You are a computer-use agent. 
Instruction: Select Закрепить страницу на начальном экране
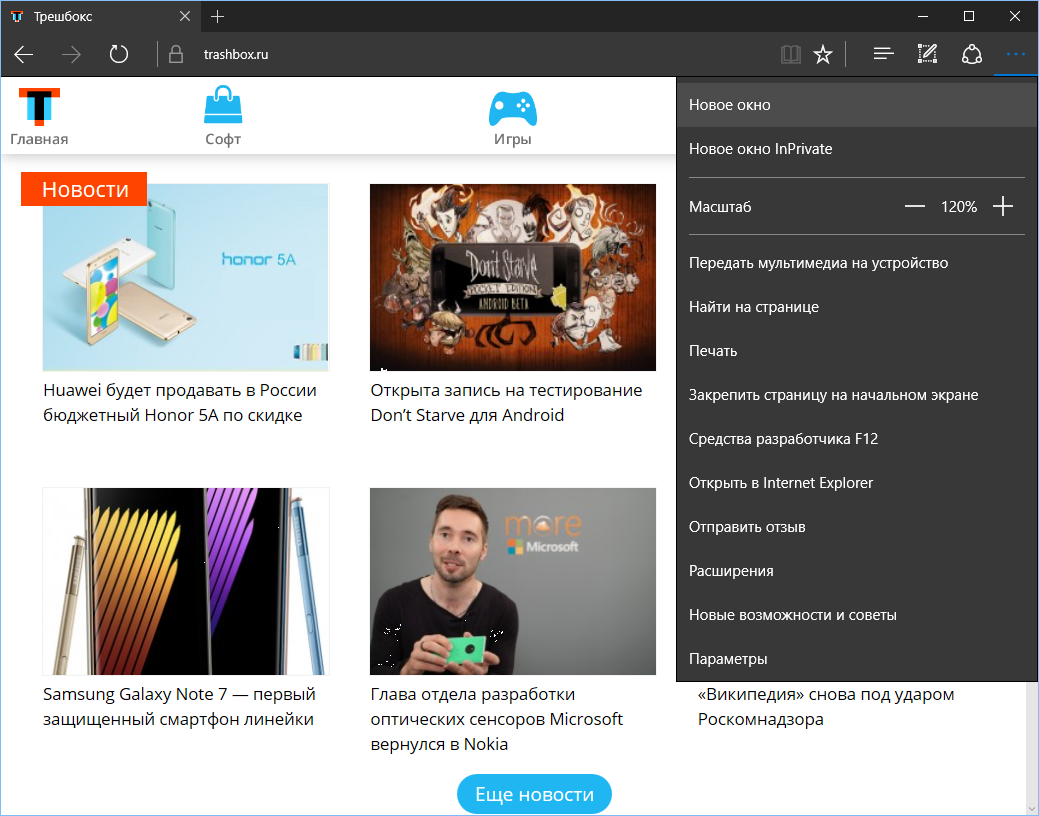coord(857,394)
